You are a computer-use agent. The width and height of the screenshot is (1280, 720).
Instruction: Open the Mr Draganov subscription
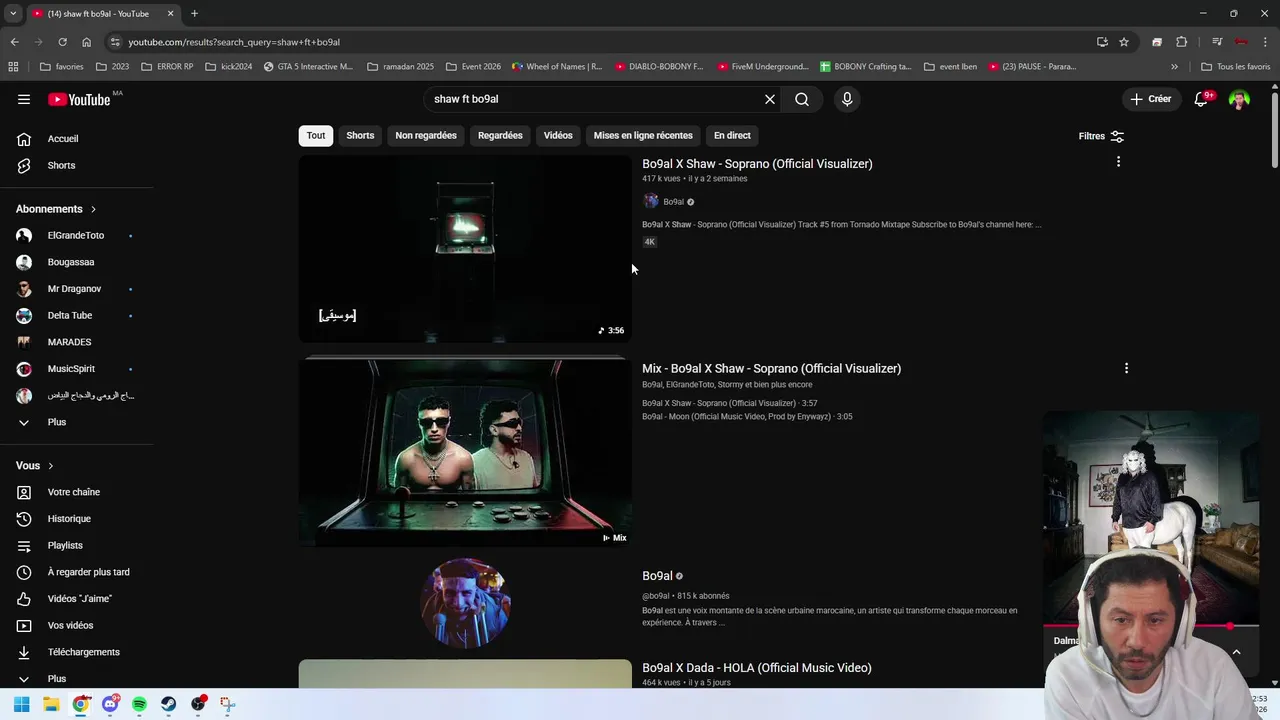pos(76,289)
